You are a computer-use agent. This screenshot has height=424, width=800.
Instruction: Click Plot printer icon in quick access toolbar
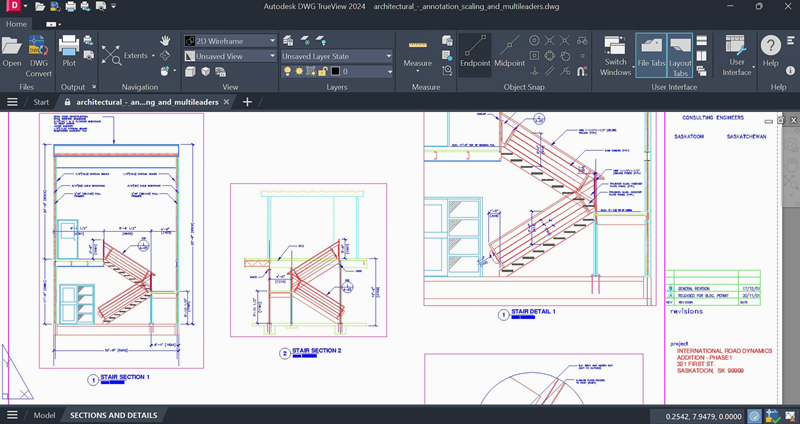pos(70,7)
